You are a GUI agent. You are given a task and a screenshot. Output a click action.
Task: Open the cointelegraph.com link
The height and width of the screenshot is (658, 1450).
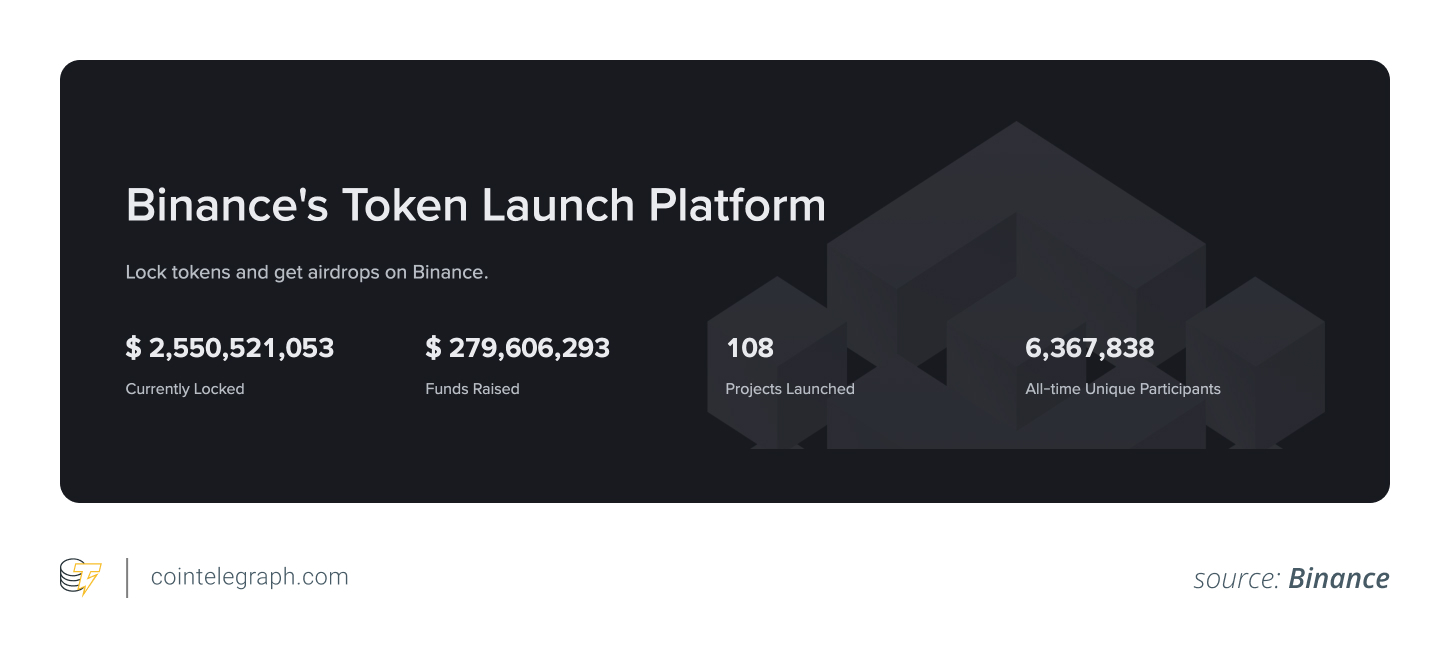click(x=248, y=577)
